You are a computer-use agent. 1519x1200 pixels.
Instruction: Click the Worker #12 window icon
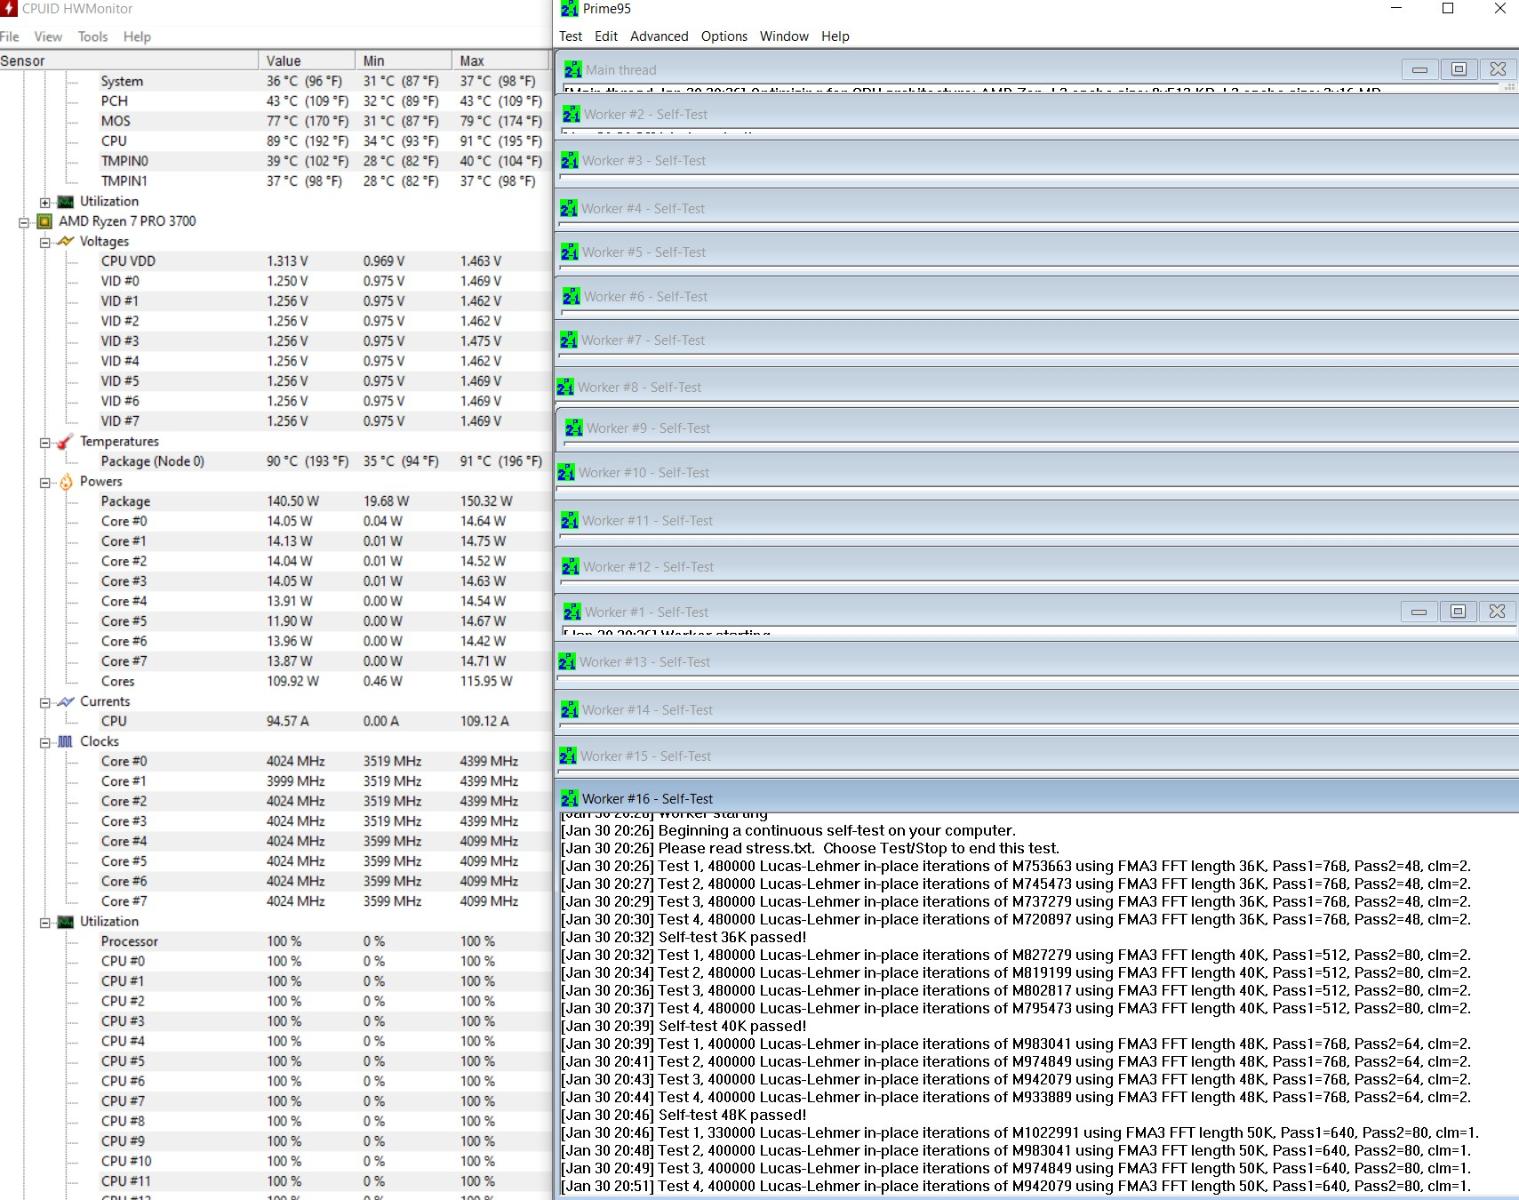571,566
